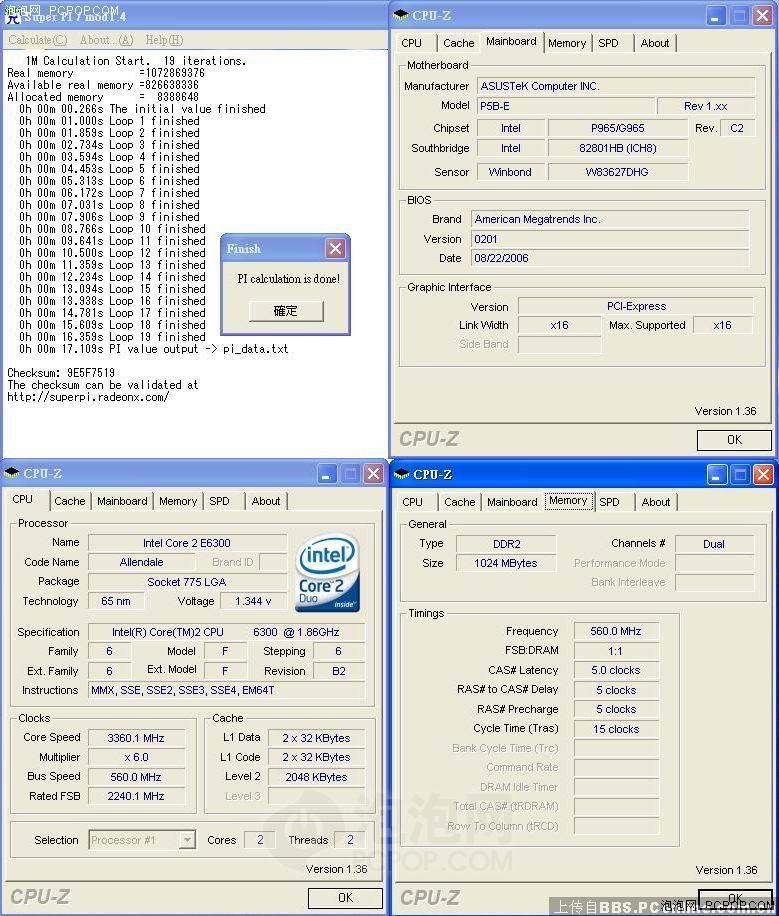Click the Multiplier x 6.0 value
Viewport: 779px width, 916px height.
[x=136, y=757]
